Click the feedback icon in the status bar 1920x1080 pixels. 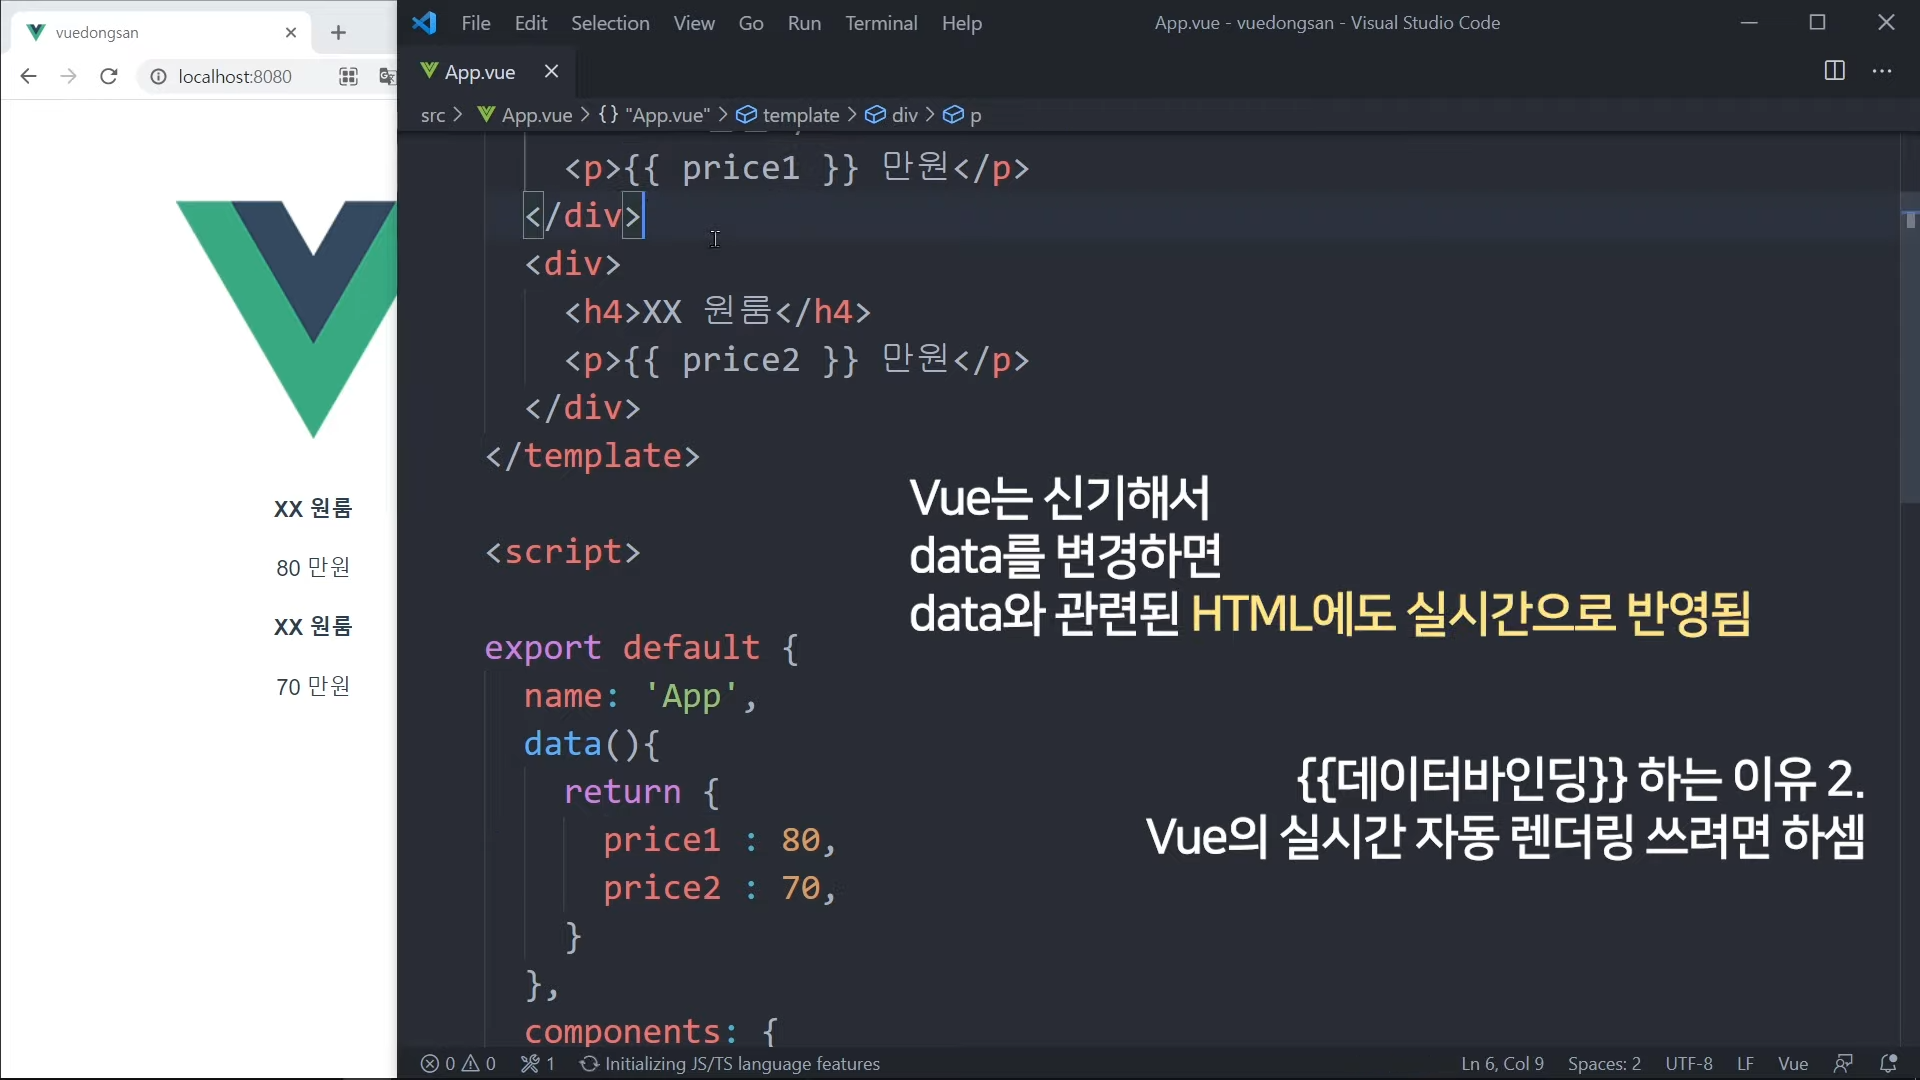click(1843, 1063)
